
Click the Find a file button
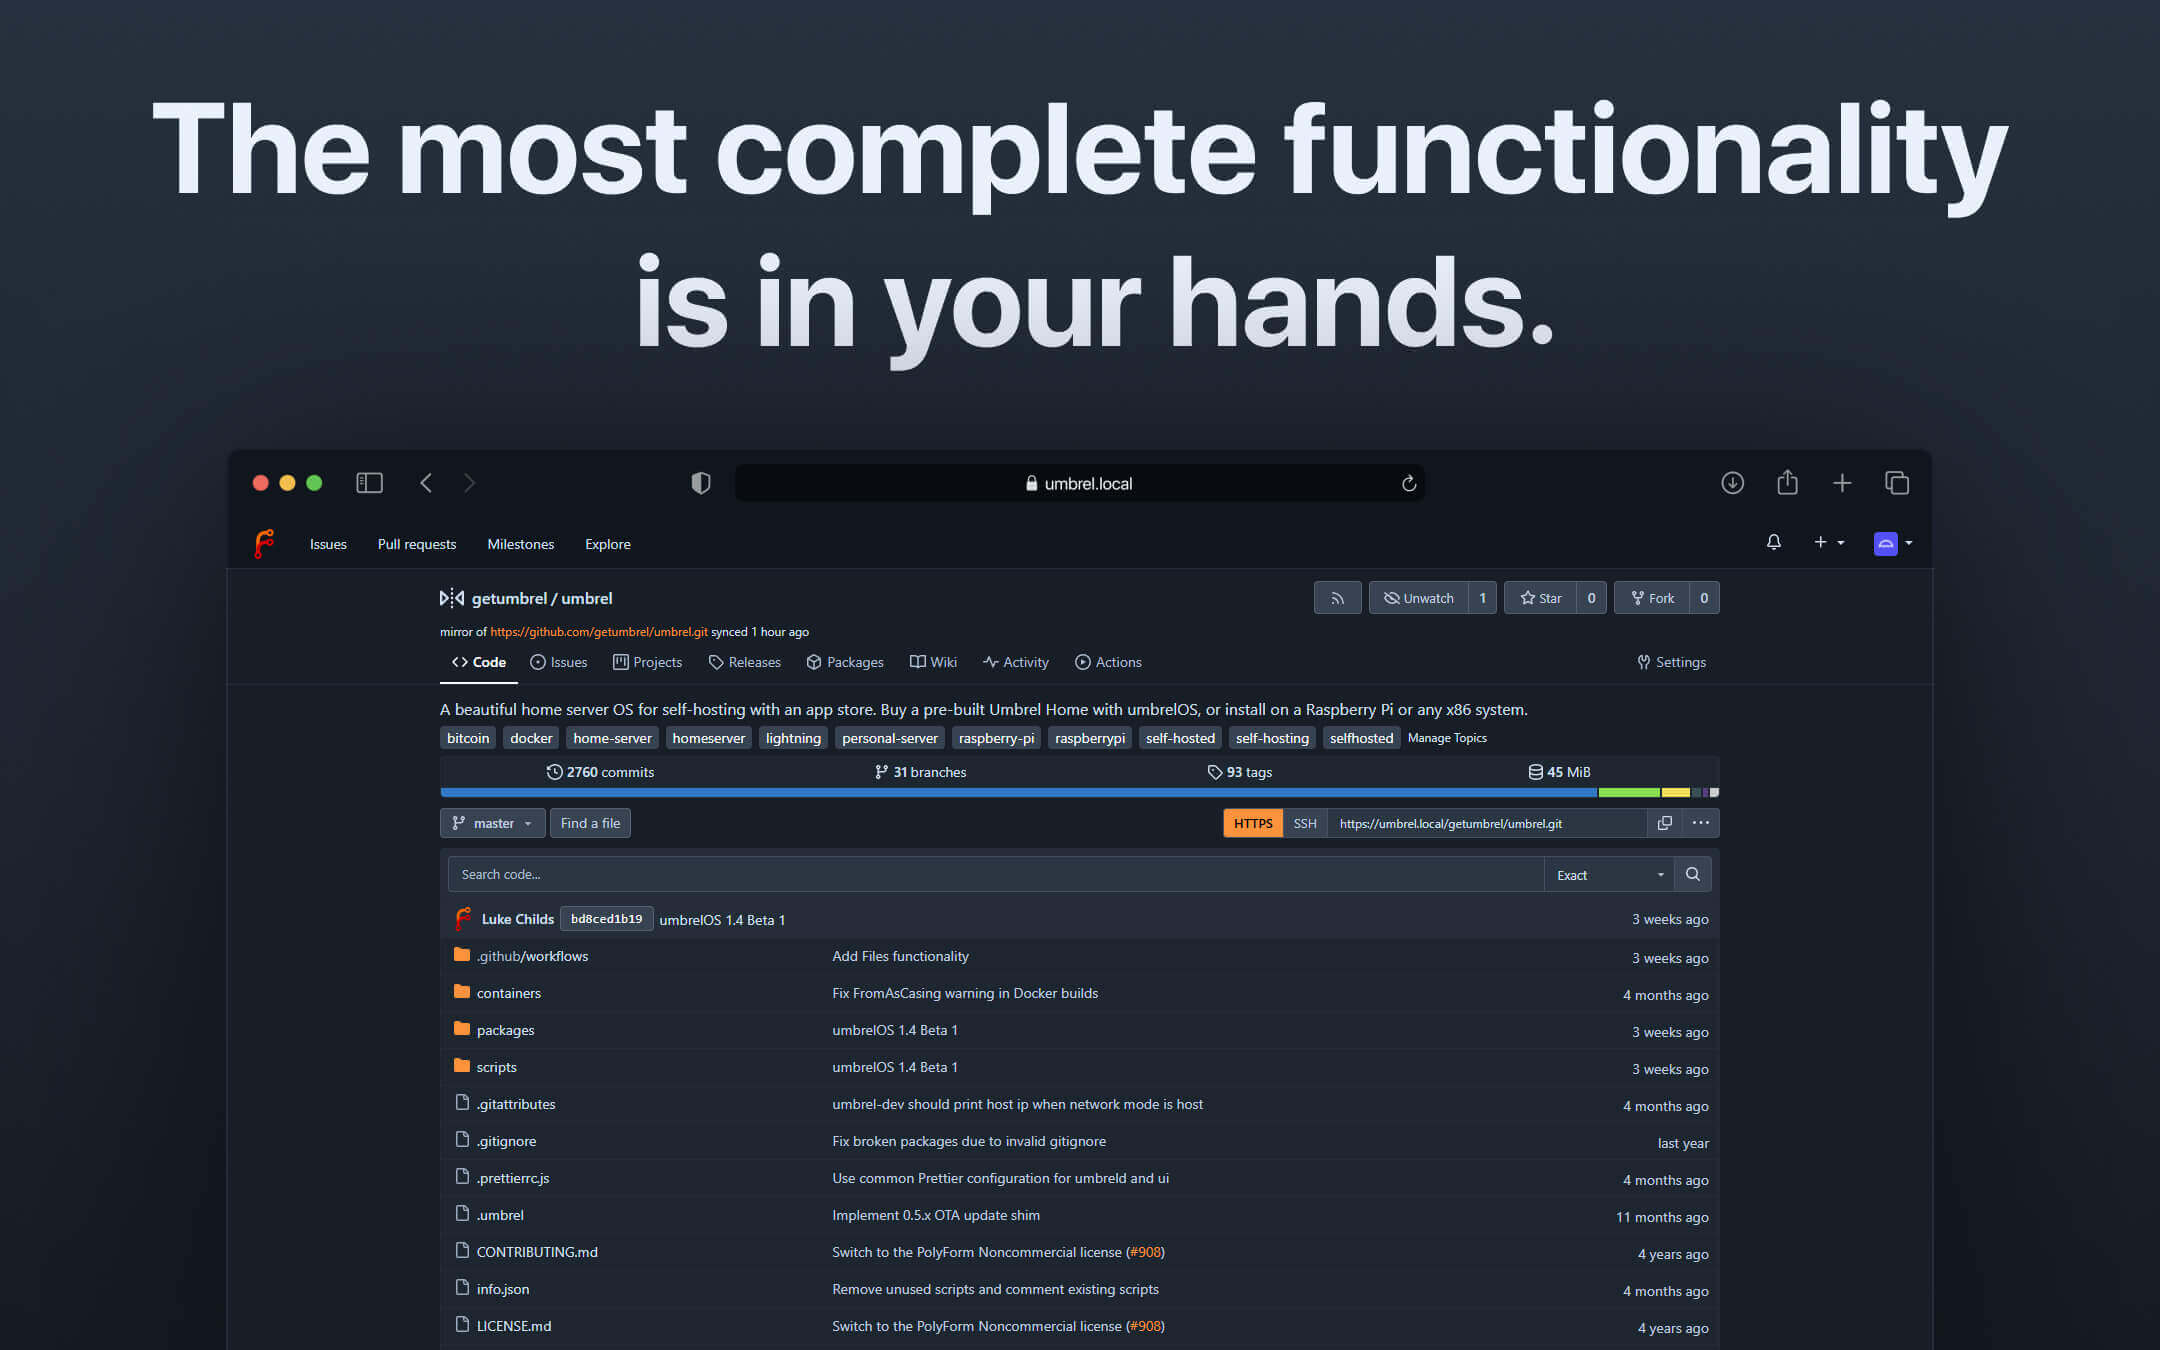590,823
